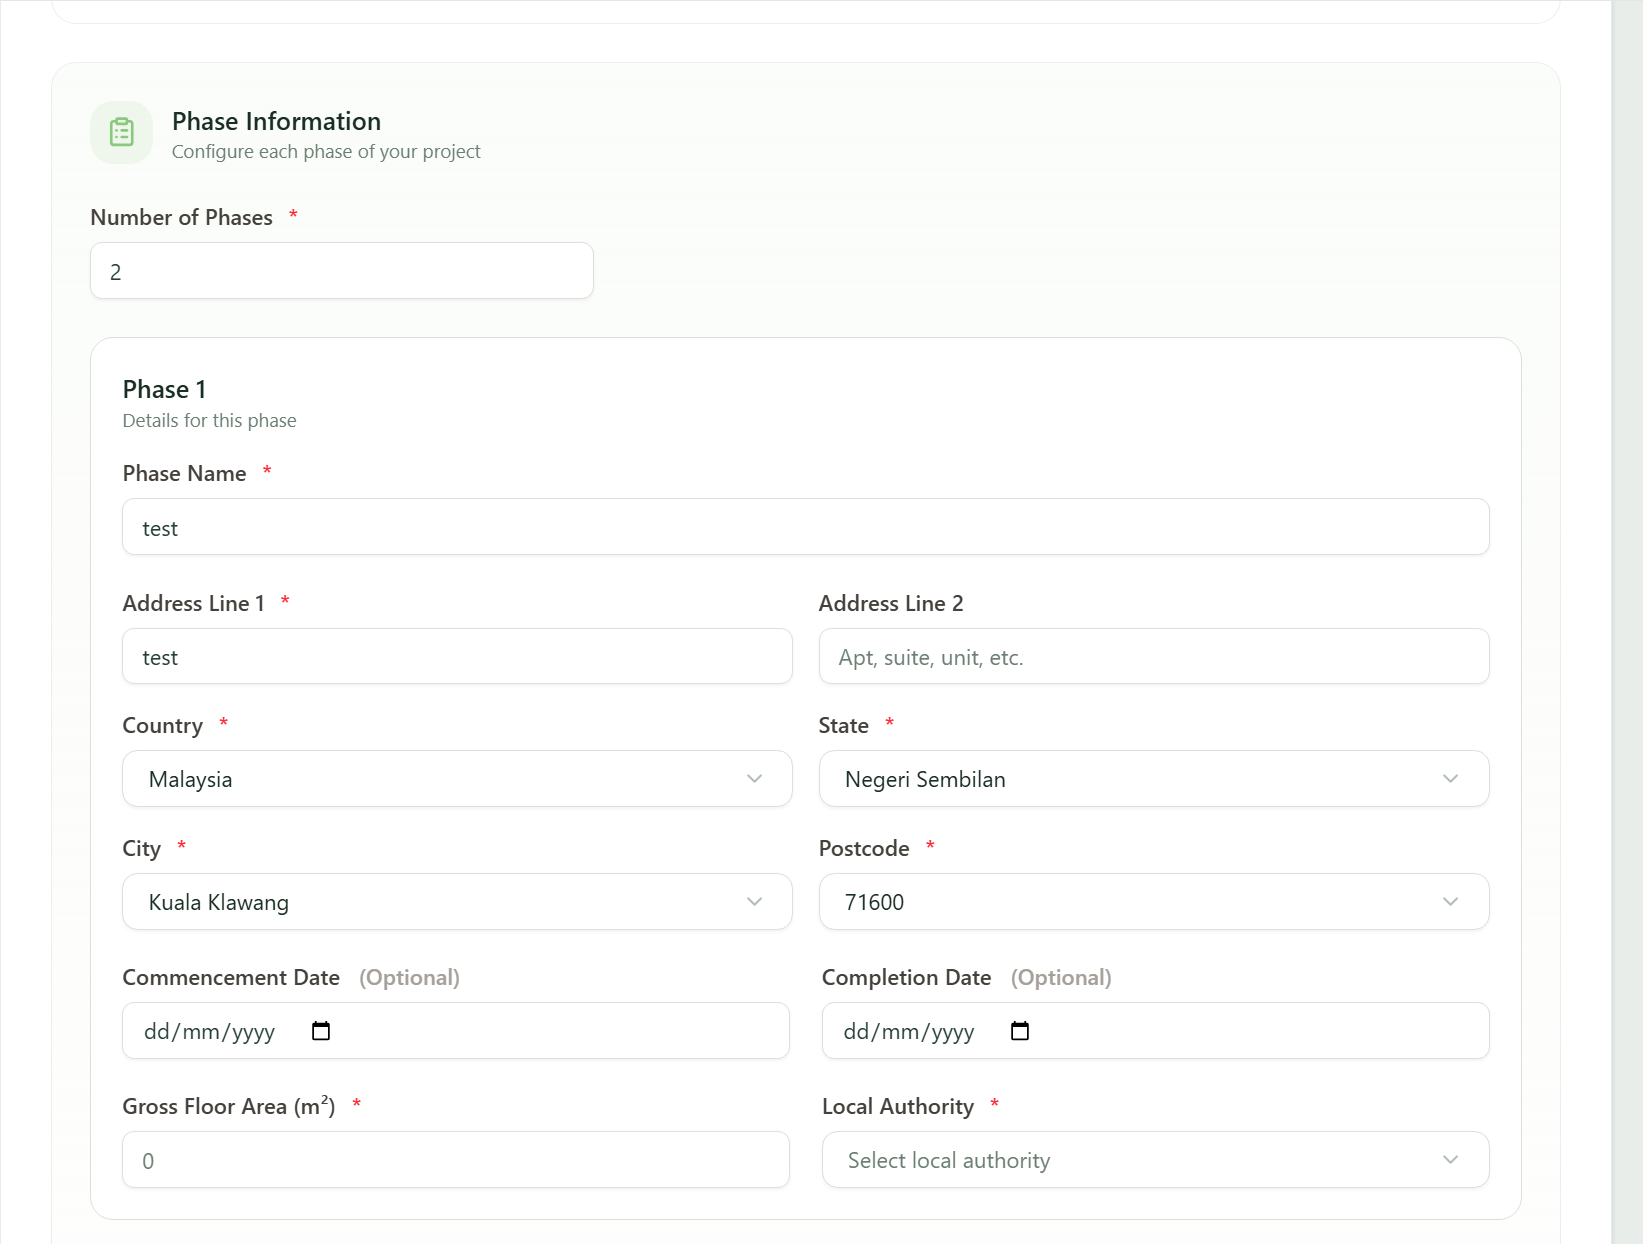
Task: Open the Commencement Date calendar picker icon
Action: click(321, 1031)
